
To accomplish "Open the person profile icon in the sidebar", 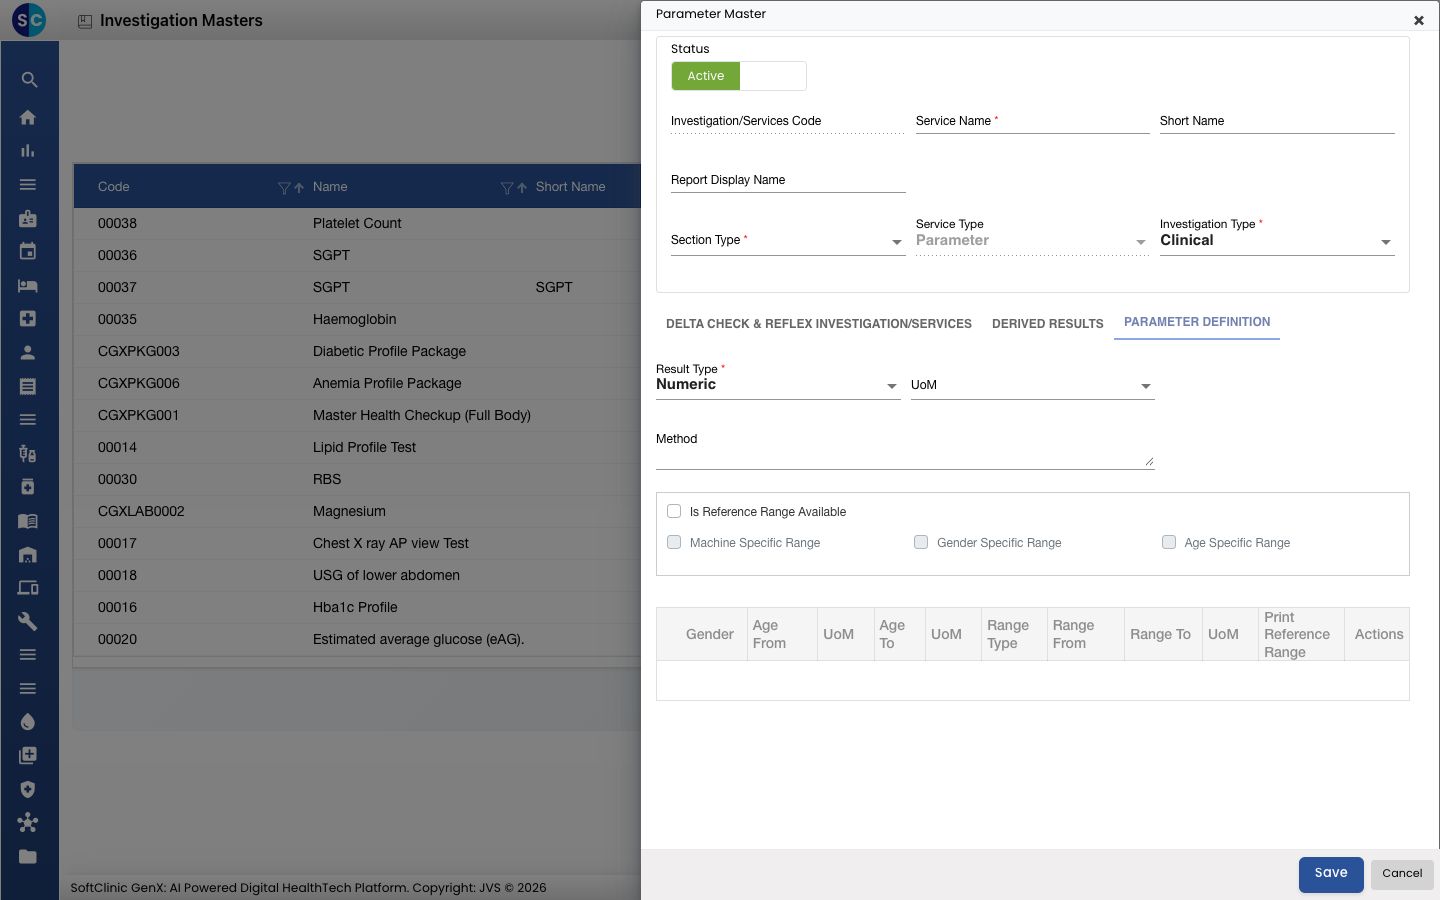I will [x=28, y=353].
